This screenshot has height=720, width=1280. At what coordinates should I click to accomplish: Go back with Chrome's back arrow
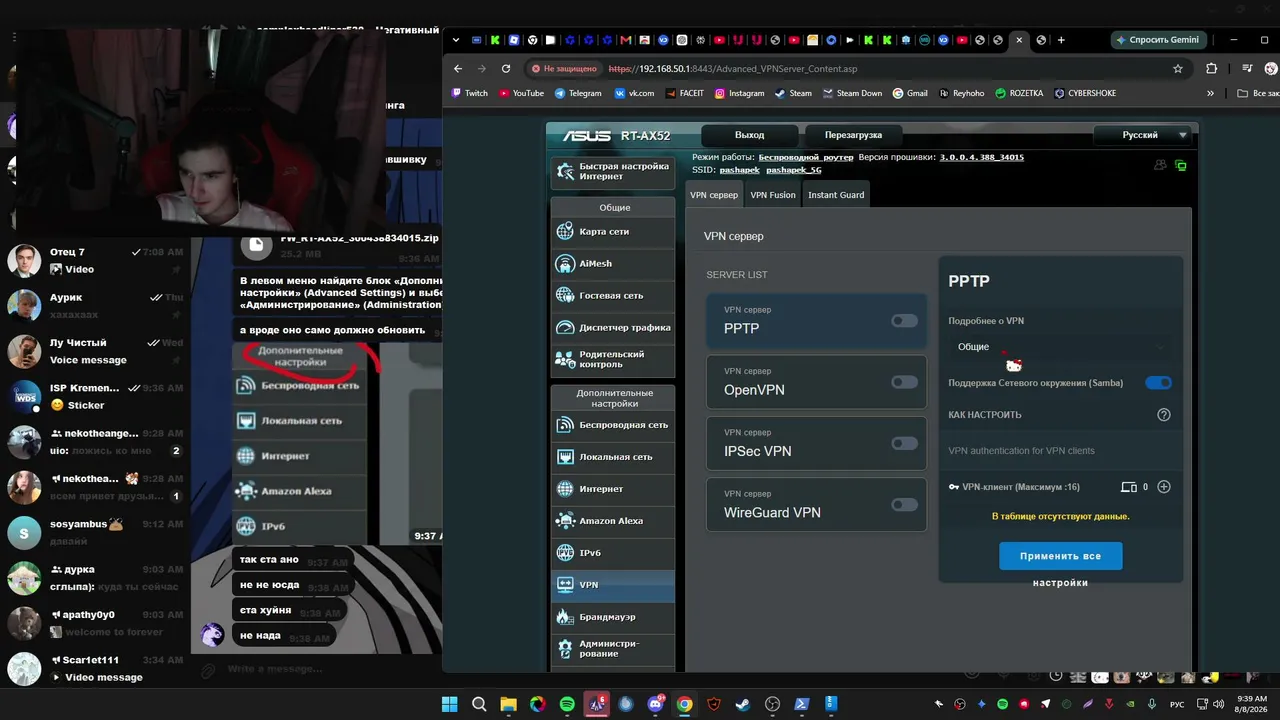458,69
